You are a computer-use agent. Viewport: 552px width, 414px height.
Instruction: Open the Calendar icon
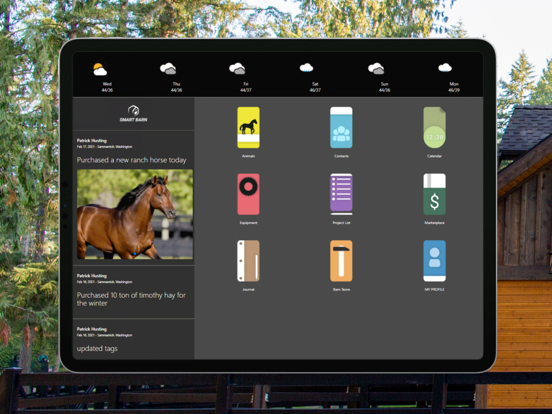434,127
